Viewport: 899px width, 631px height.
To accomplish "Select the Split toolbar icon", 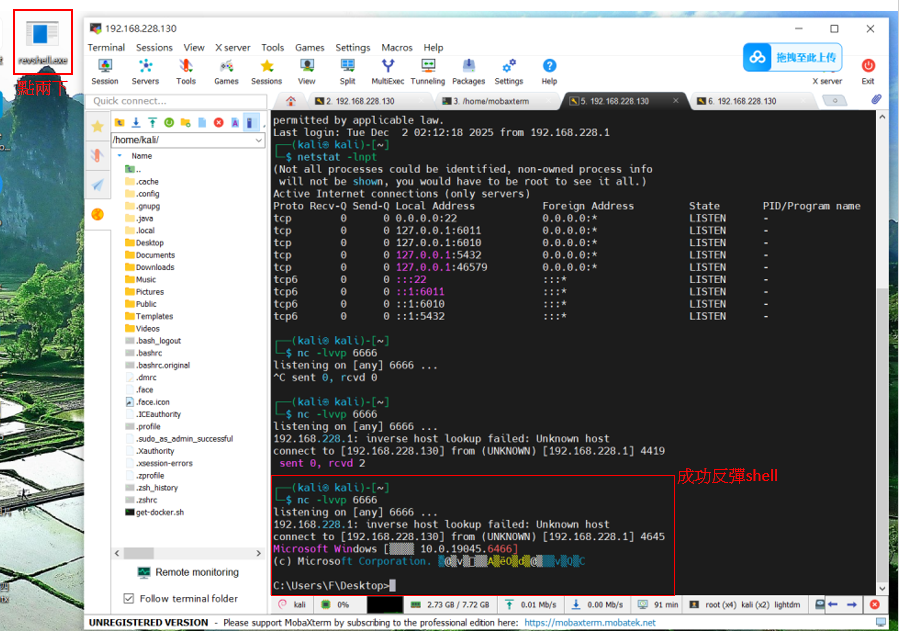I will [x=347, y=72].
